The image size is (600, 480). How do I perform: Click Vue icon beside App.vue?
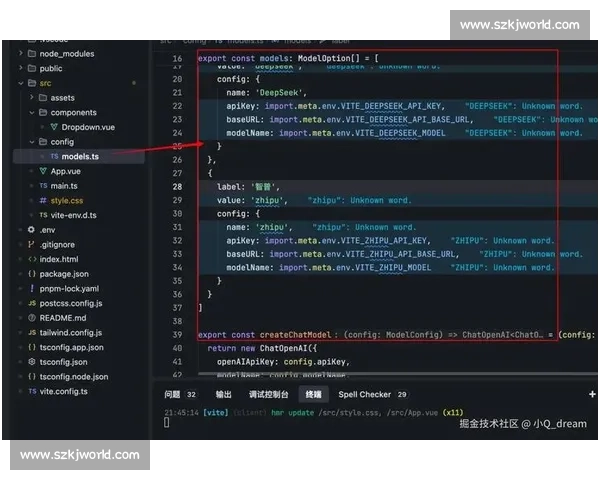[43, 171]
